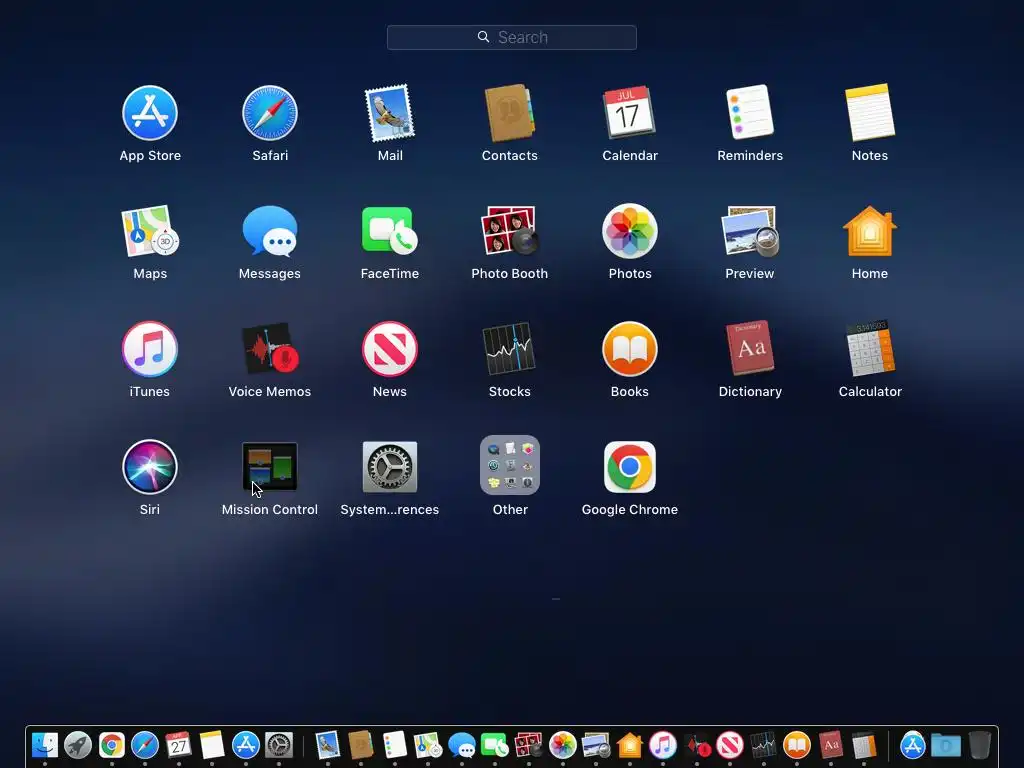
Task: Open Reminders list icon in Dock
Action: pos(394,744)
